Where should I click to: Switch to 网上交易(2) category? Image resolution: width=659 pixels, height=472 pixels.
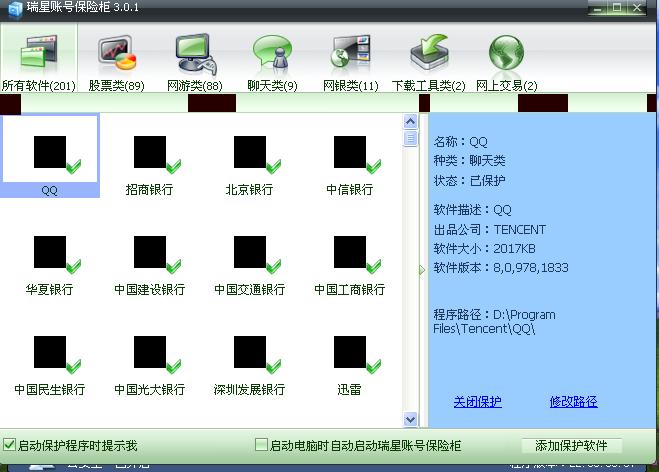tap(506, 63)
